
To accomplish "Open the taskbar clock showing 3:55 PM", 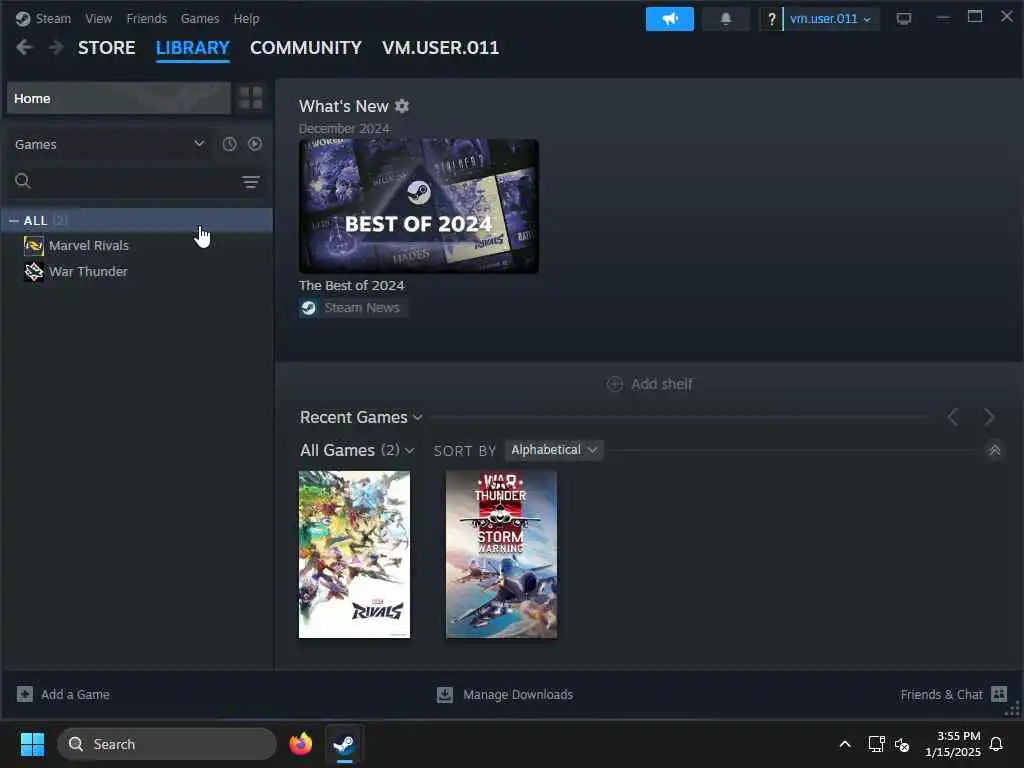I will click(x=952, y=744).
